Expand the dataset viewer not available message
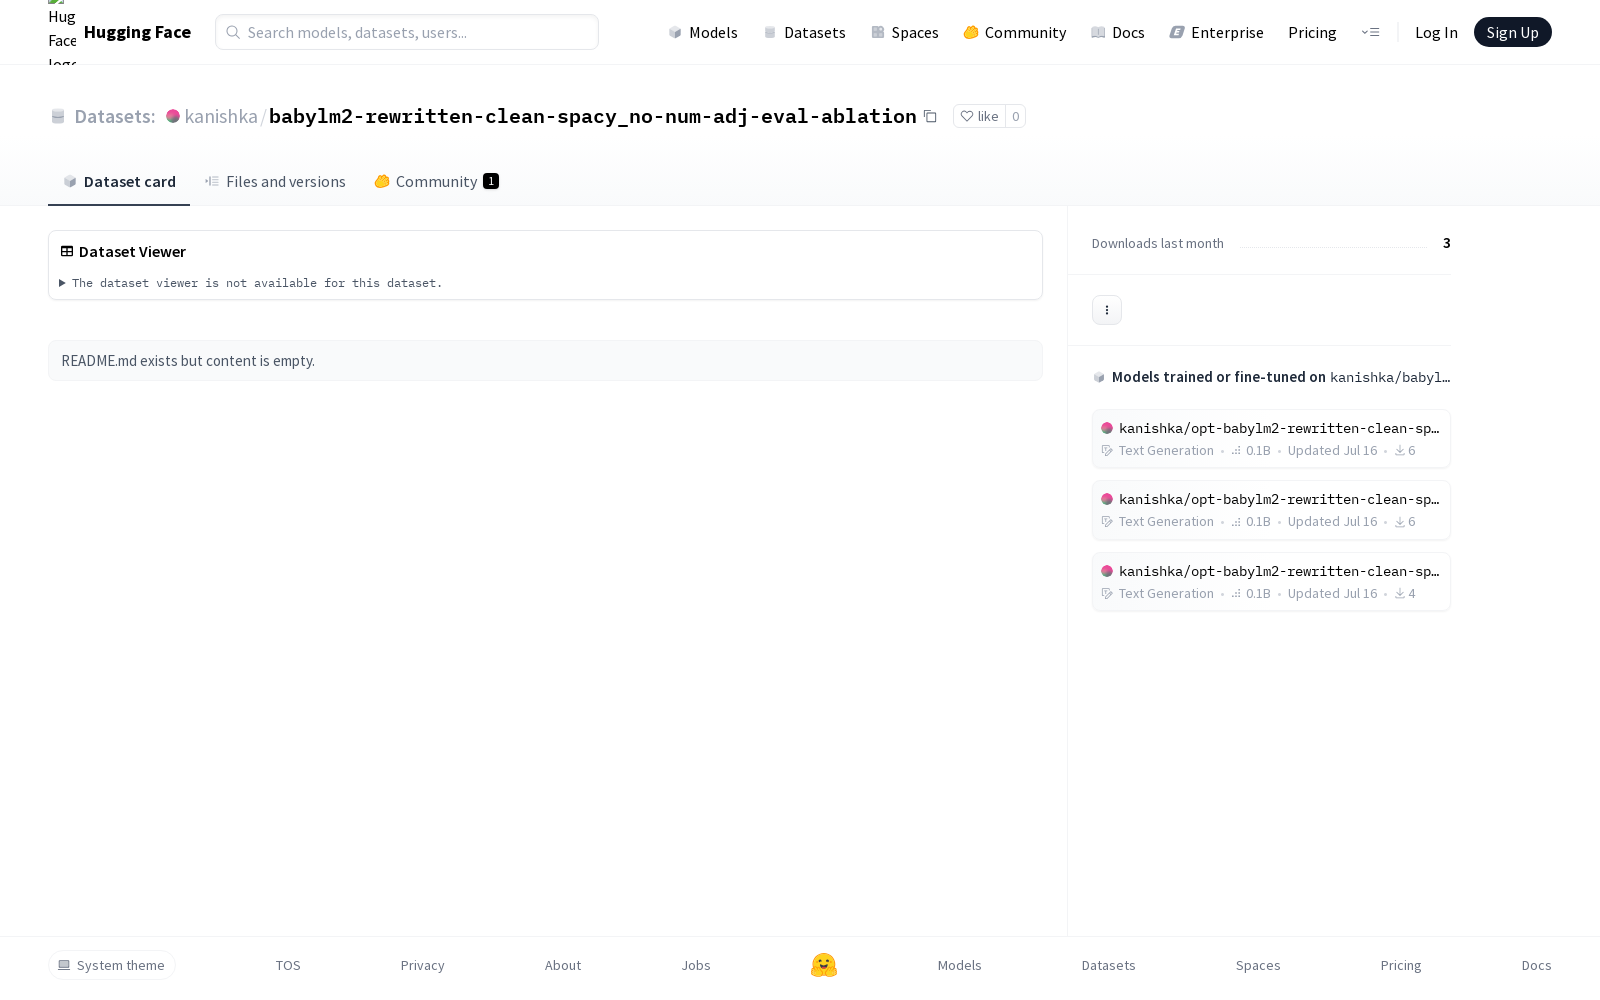Screen dimensions: 1600x1000 click(250, 283)
